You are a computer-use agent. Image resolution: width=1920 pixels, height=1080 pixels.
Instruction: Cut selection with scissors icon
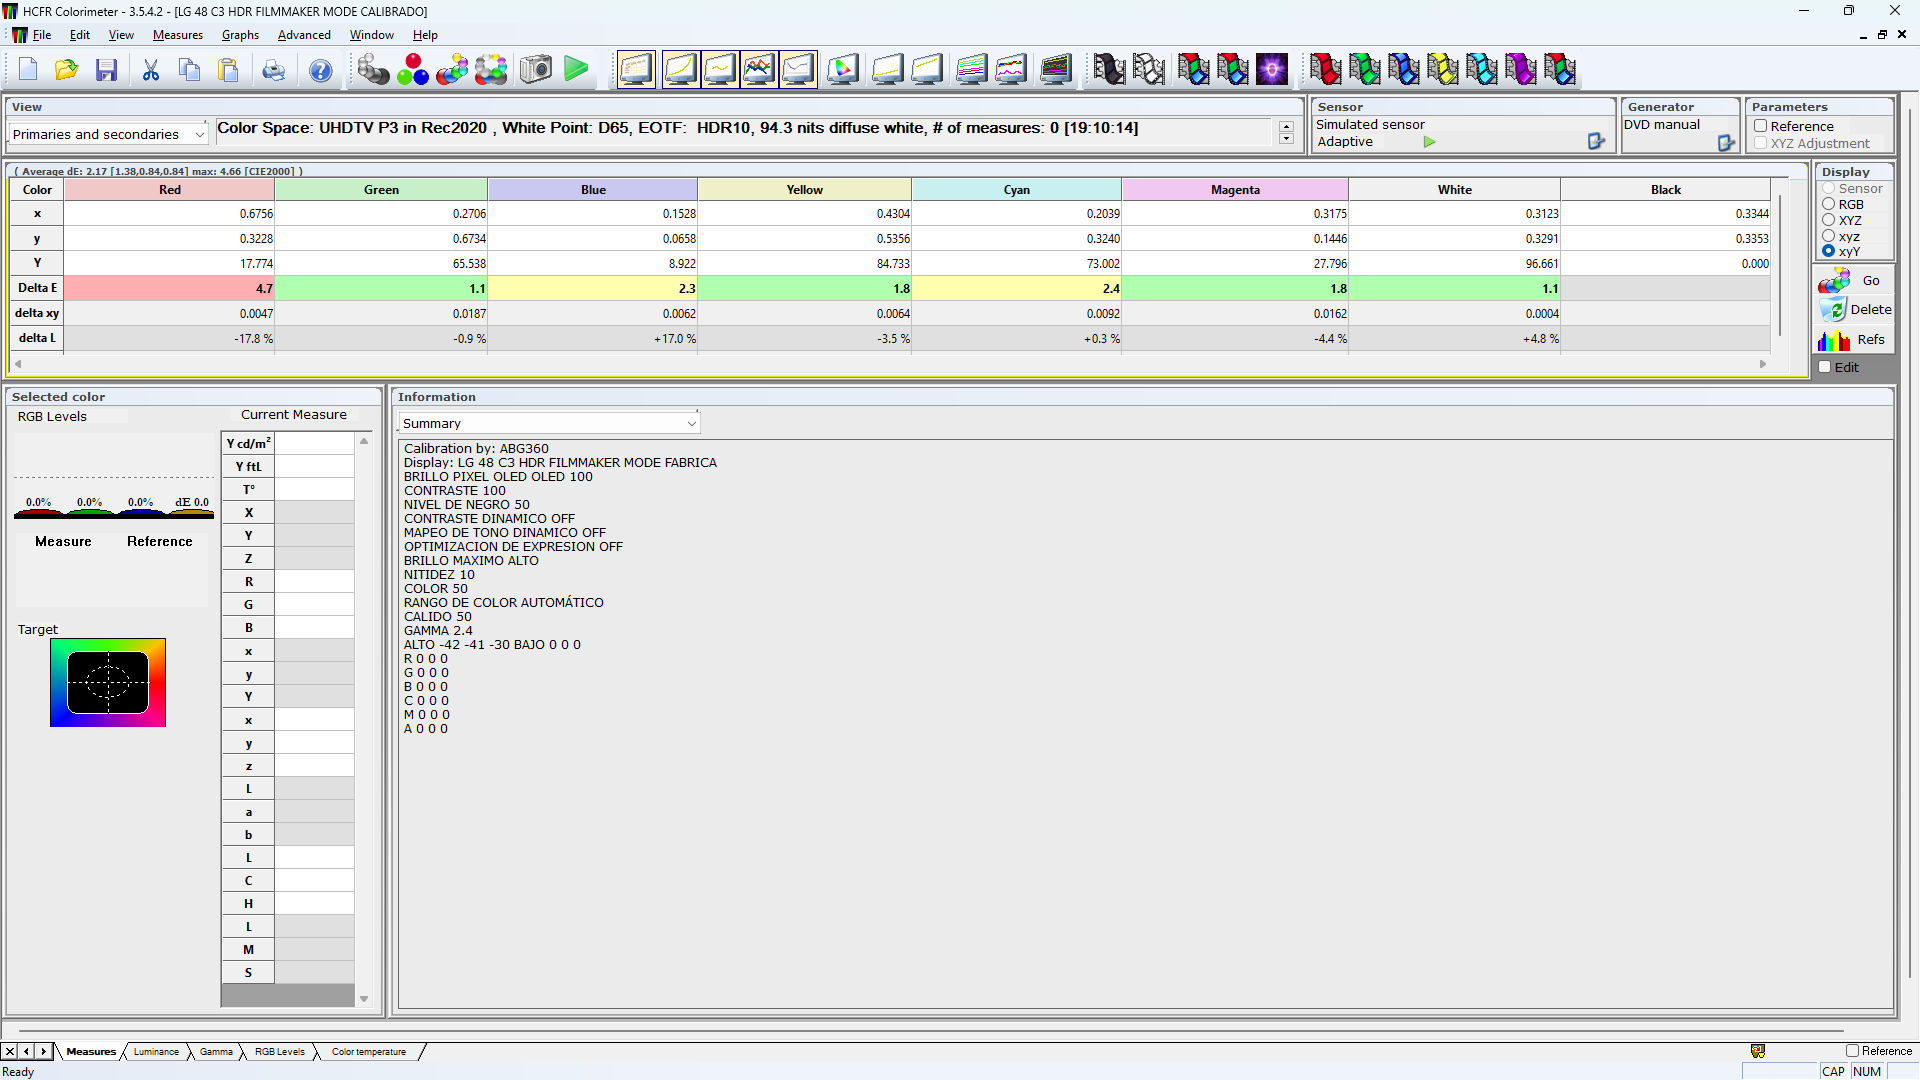coord(151,69)
